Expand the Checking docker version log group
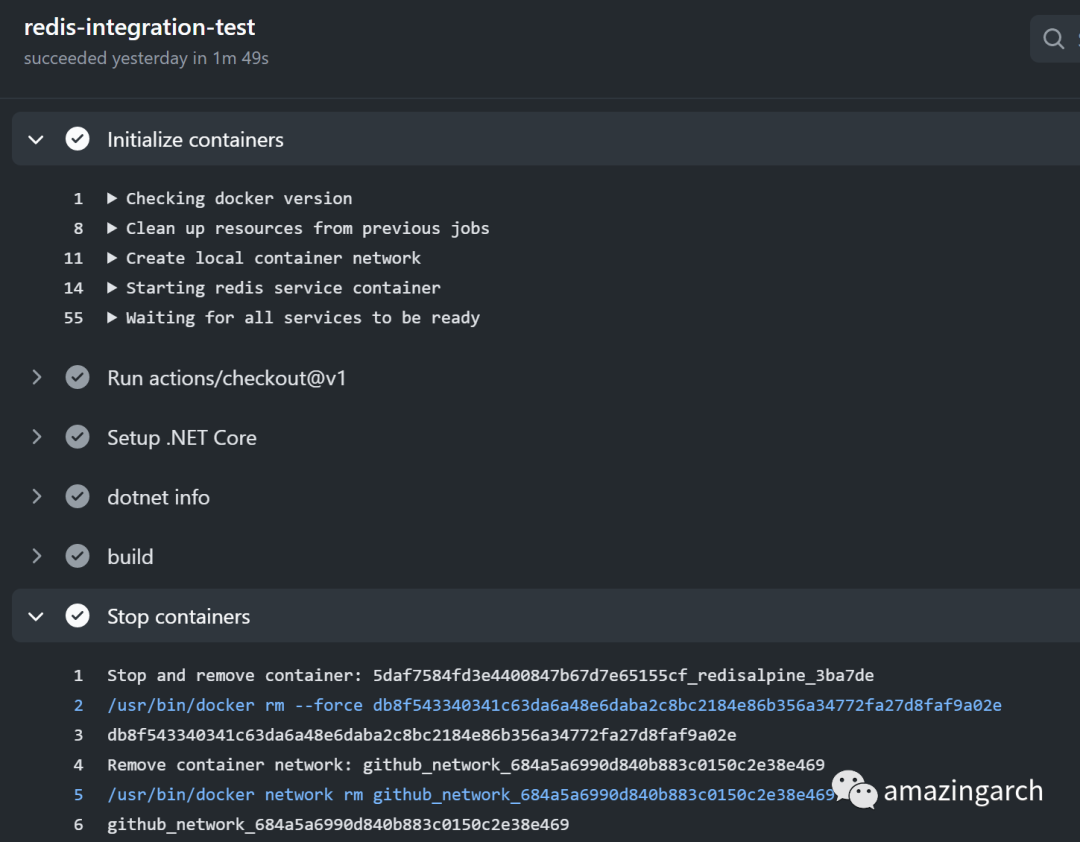This screenshot has height=842, width=1080. (x=112, y=198)
